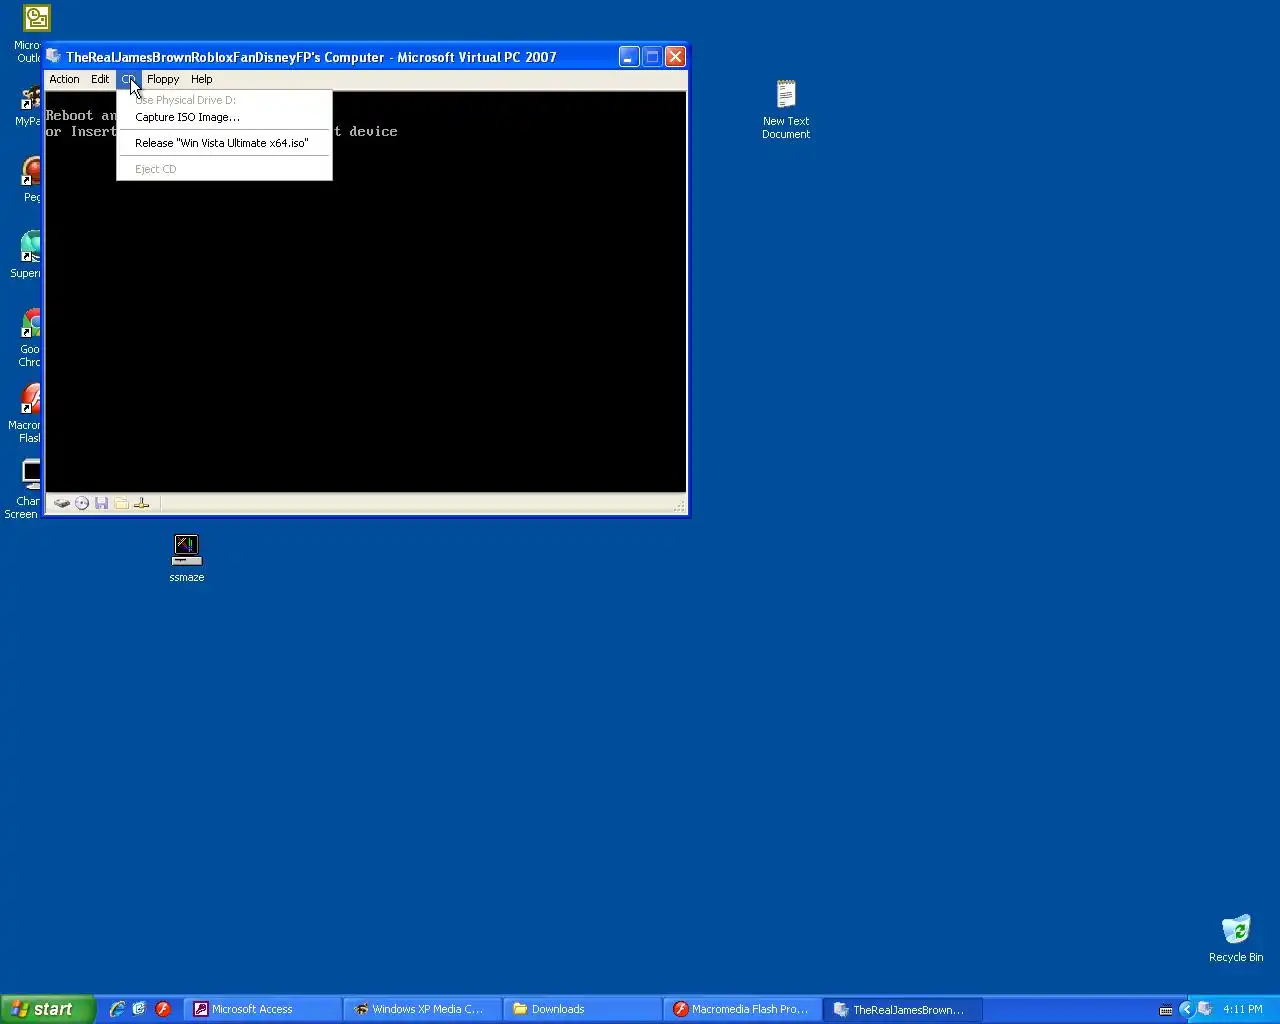Choose Capture ISO Image from menu
1280x1024 pixels.
pyautogui.click(x=224, y=117)
